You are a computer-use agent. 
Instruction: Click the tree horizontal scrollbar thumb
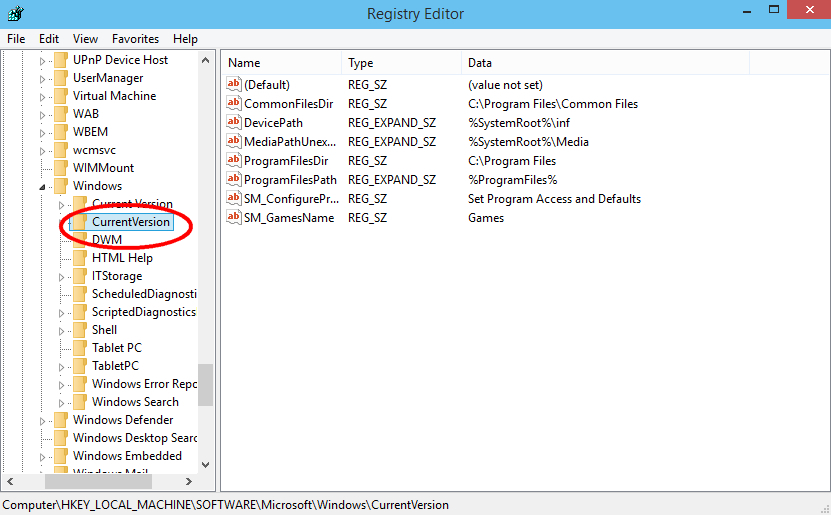pyautogui.click(x=99, y=482)
